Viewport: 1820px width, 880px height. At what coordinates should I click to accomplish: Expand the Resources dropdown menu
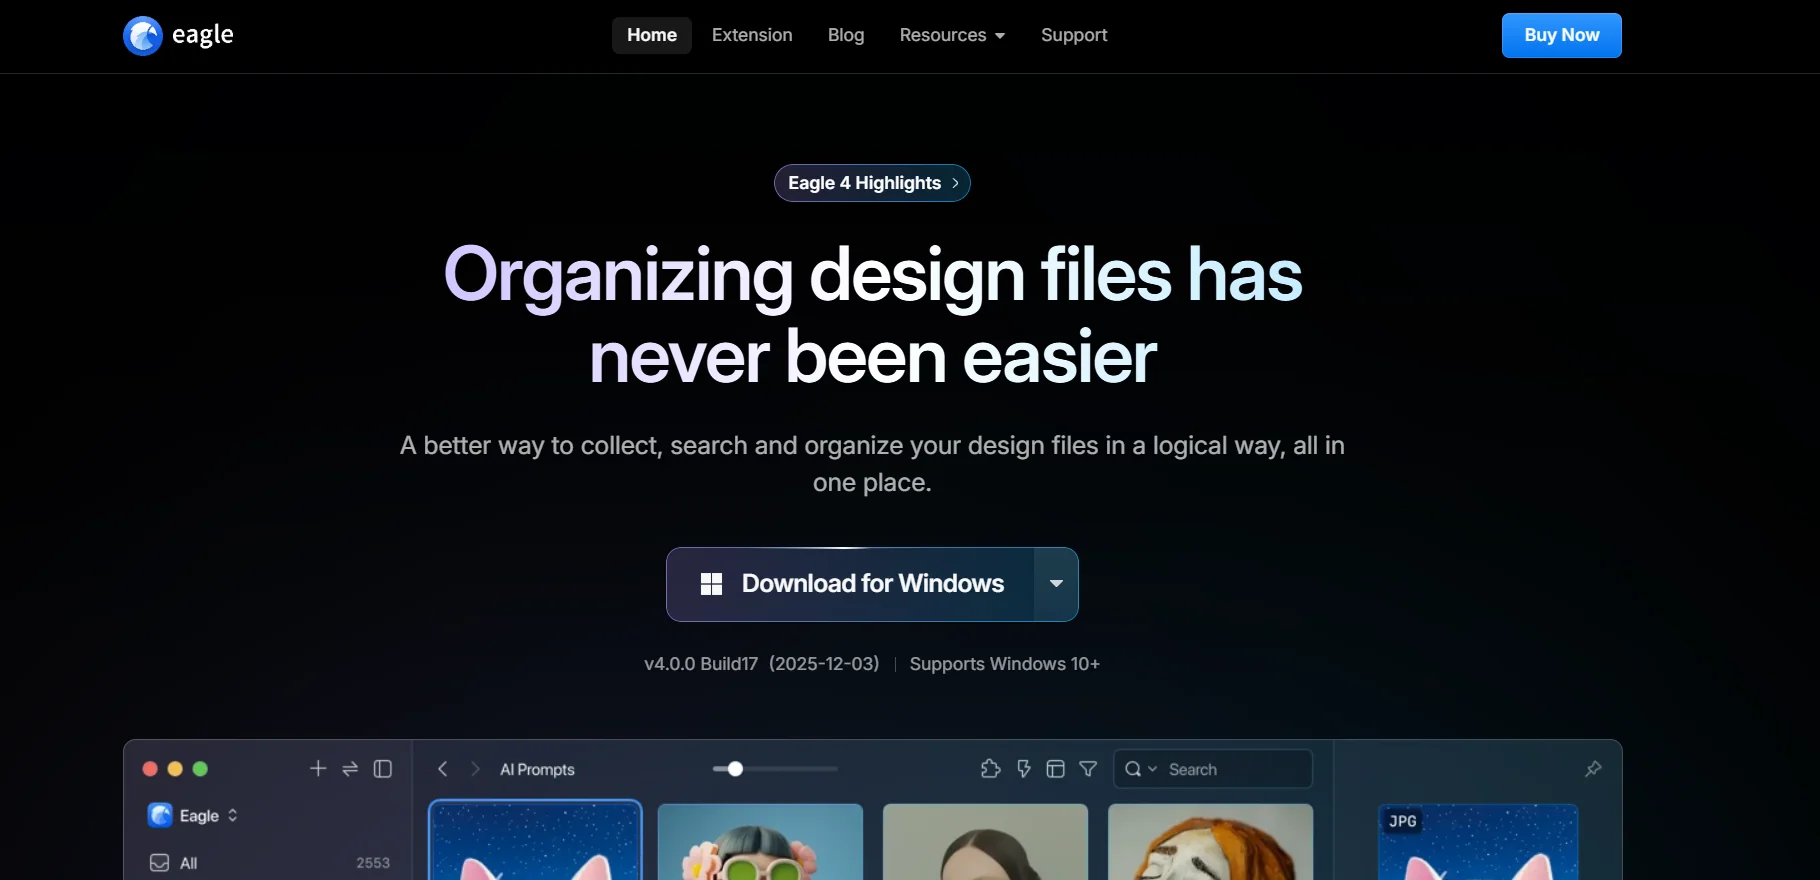(952, 35)
